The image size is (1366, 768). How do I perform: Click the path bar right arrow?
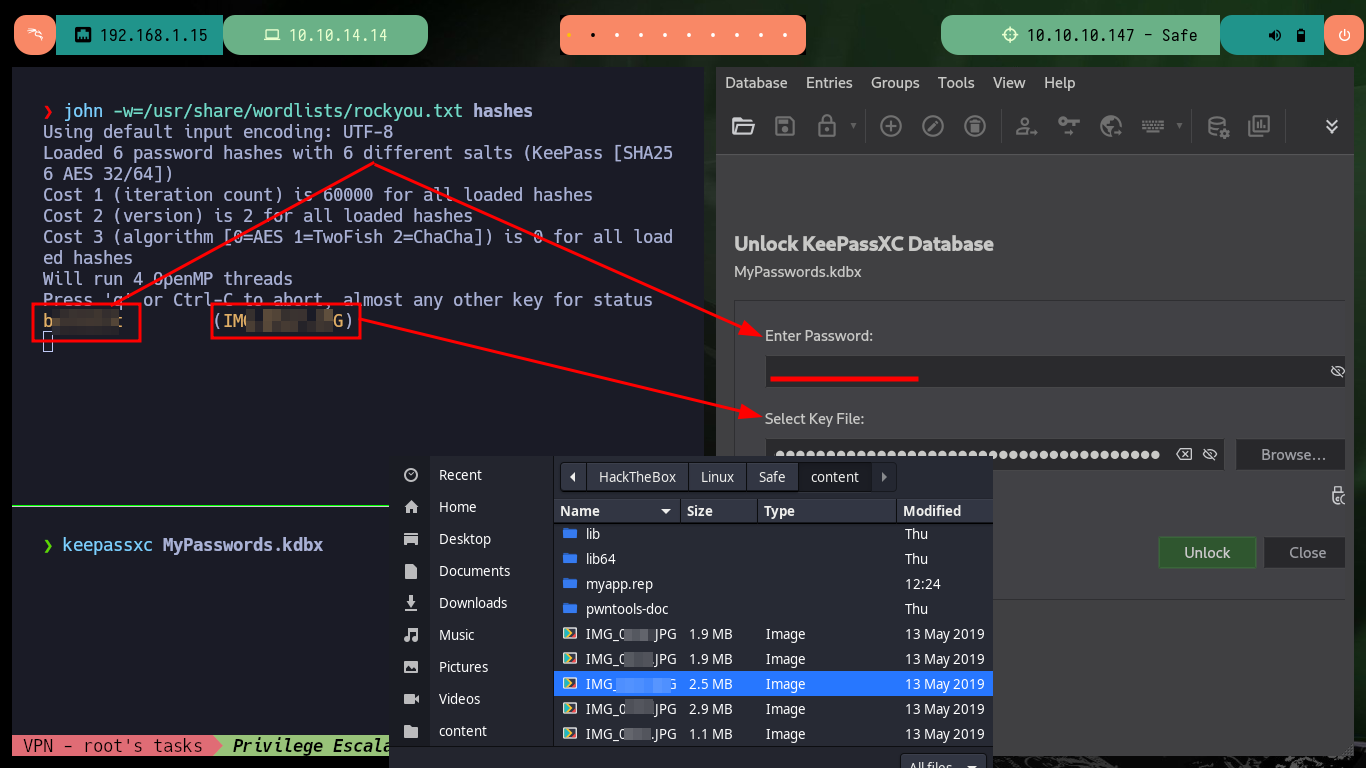tap(884, 477)
